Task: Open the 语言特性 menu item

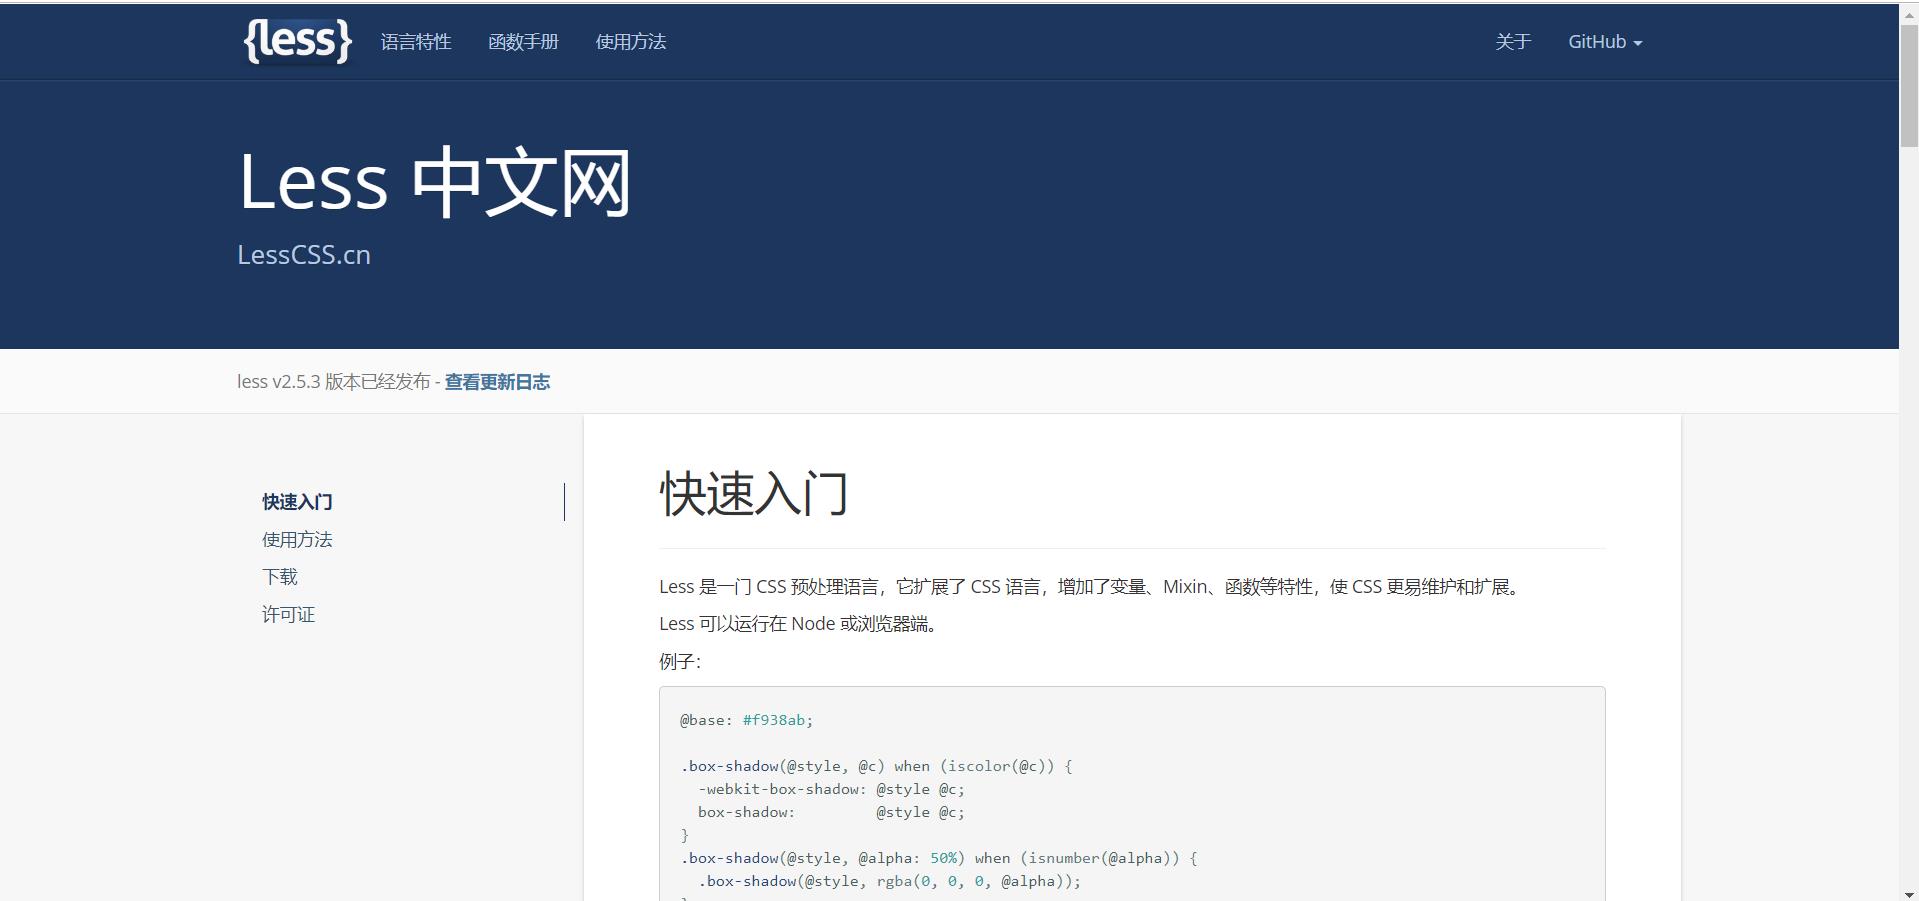Action: tap(416, 42)
